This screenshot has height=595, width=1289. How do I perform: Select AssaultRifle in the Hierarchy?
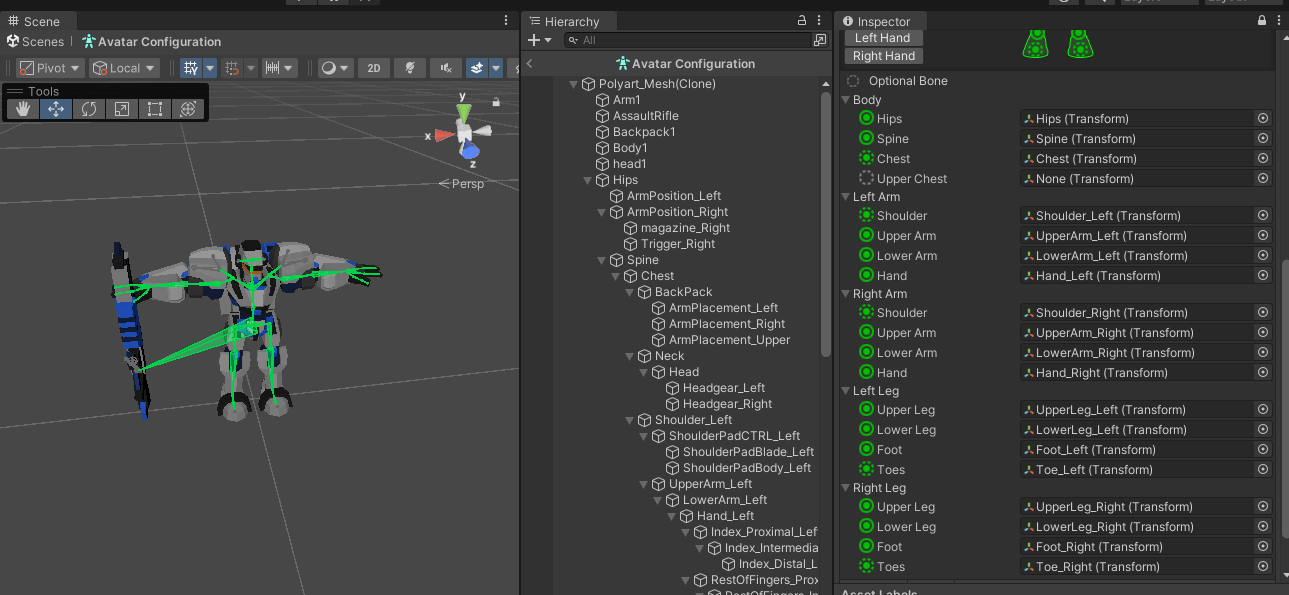645,116
